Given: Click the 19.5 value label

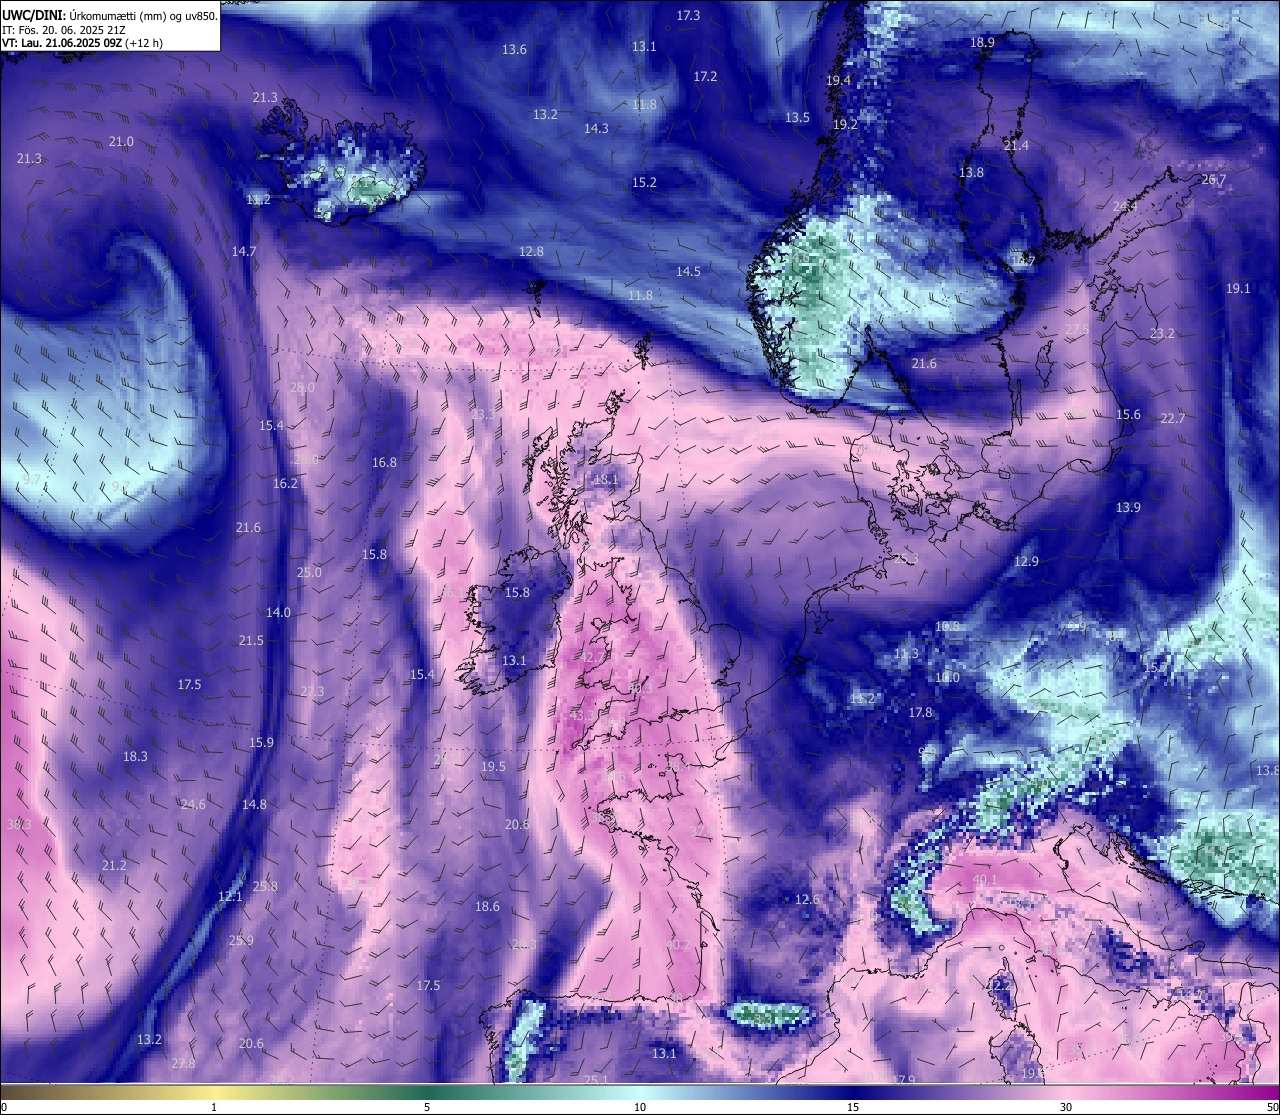Looking at the screenshot, I should (493, 767).
